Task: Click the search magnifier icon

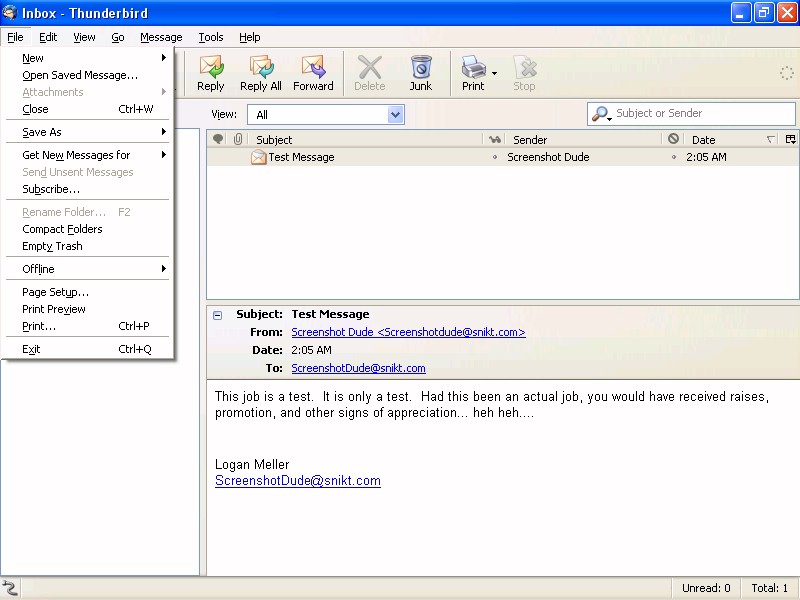Action: 601,114
